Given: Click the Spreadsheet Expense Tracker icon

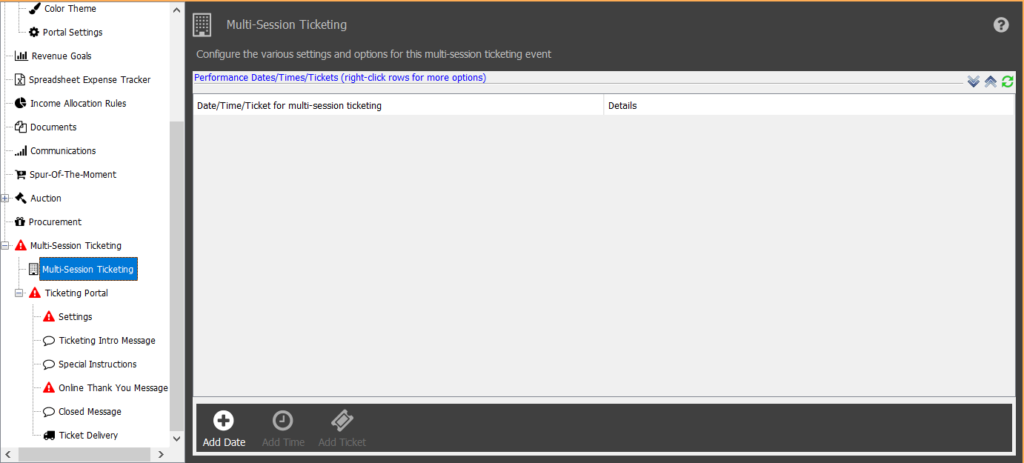Looking at the screenshot, I should (20, 80).
